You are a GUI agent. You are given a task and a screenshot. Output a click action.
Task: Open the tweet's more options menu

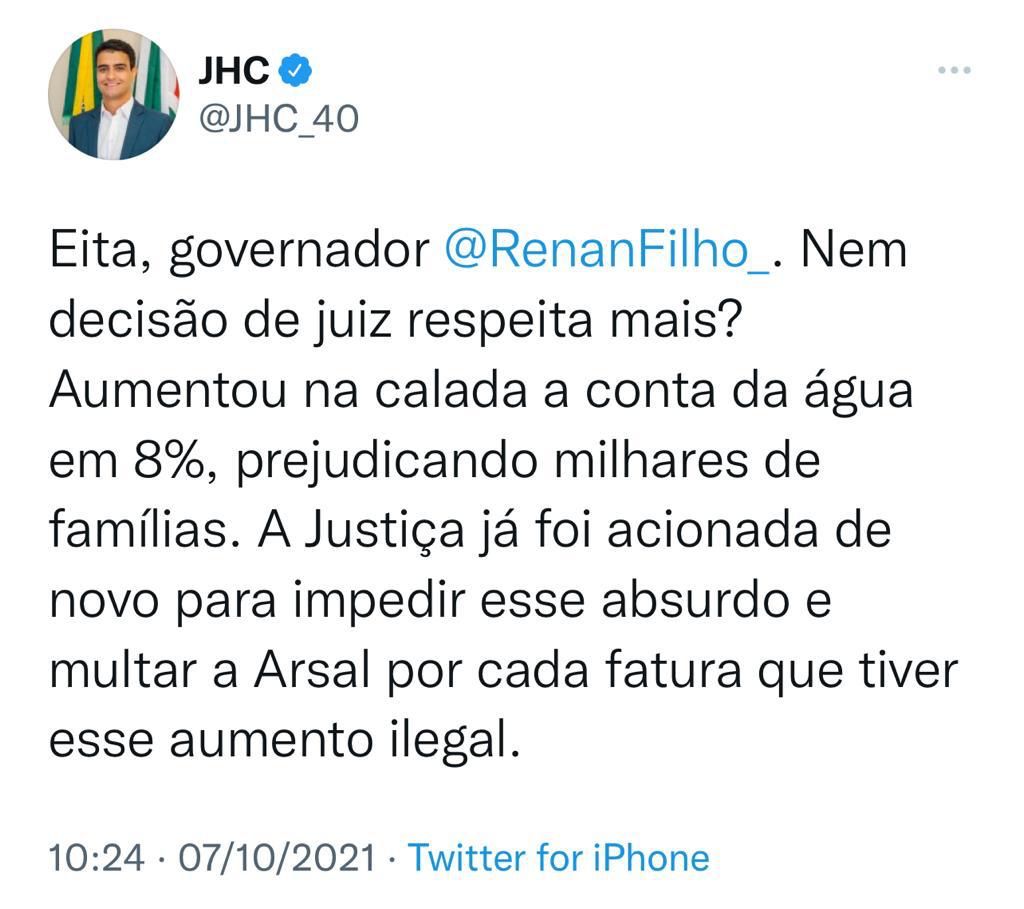[x=954, y=70]
